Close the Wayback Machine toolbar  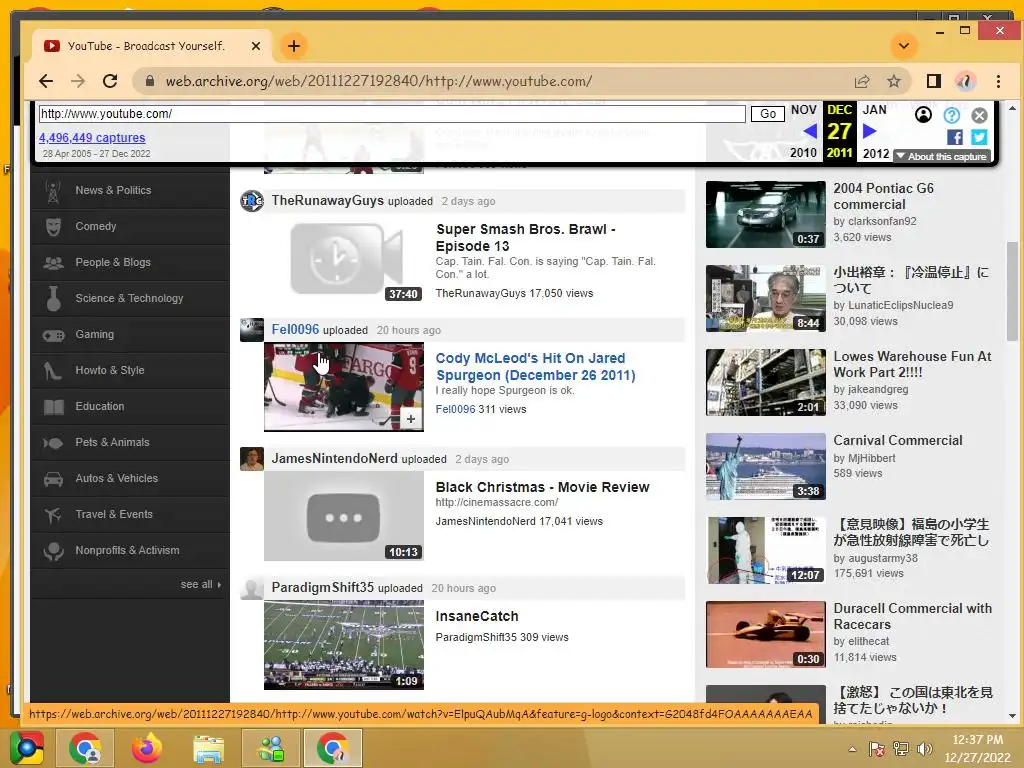(x=979, y=116)
